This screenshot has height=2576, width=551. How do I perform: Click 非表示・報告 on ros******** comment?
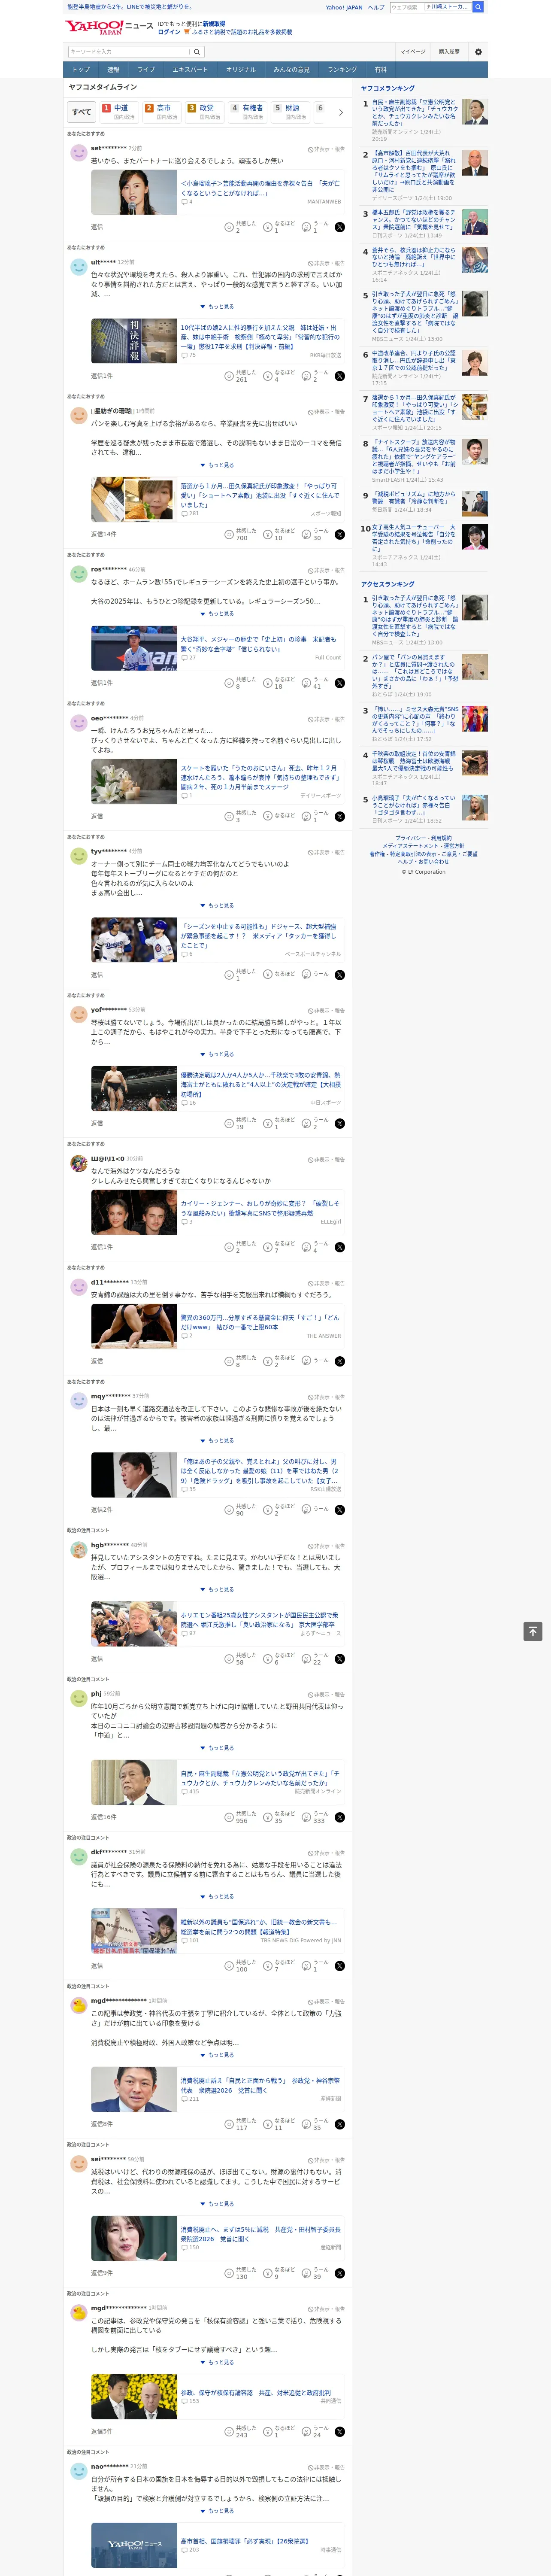coord(326,570)
